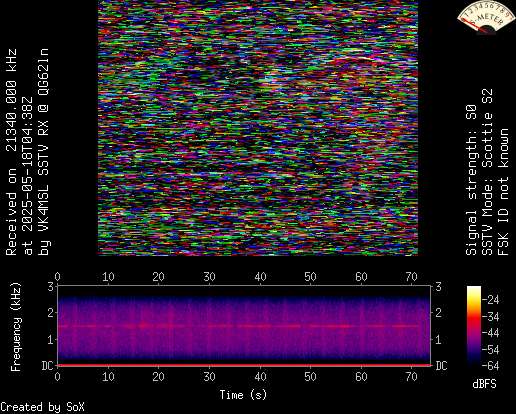
Task: Click the audio spectrogram plot
Action: (x=244, y=326)
